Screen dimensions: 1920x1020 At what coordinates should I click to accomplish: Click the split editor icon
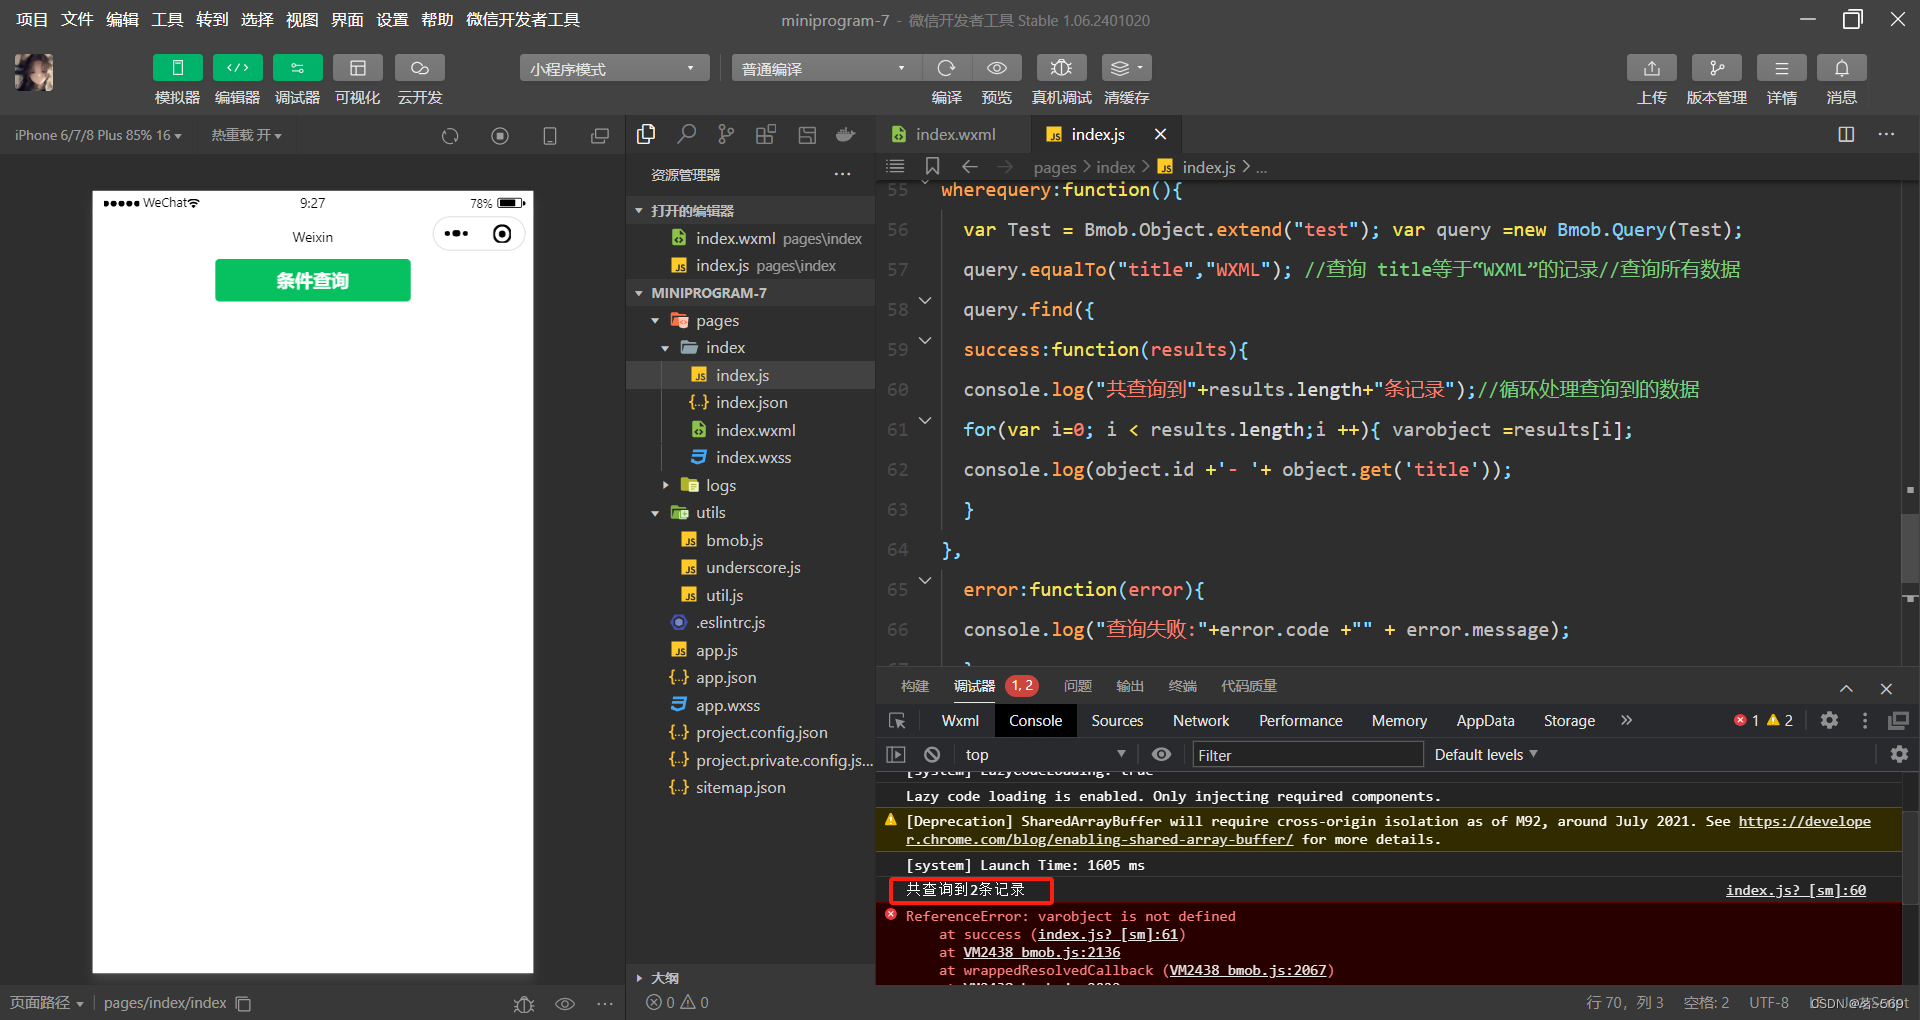click(1846, 134)
